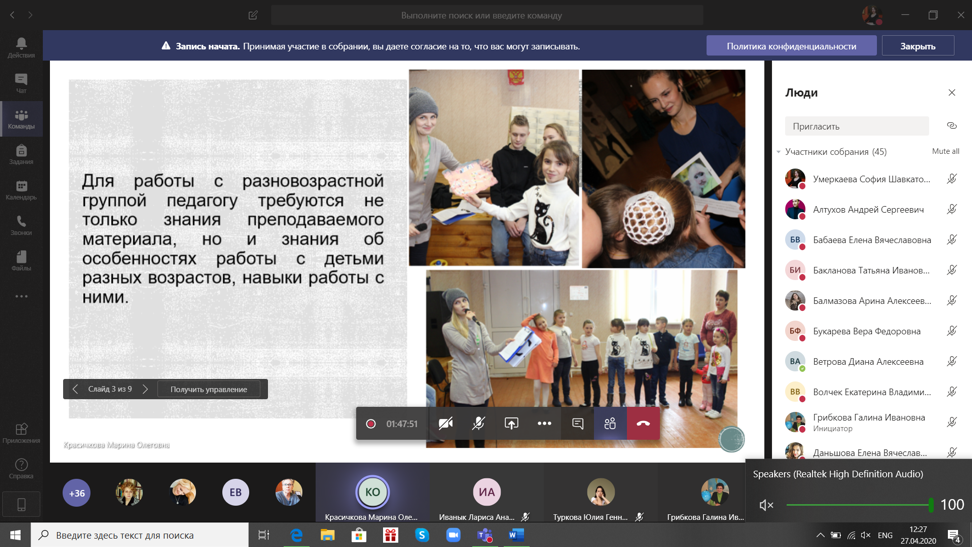Open the Calendar in the left sidebar

point(21,190)
